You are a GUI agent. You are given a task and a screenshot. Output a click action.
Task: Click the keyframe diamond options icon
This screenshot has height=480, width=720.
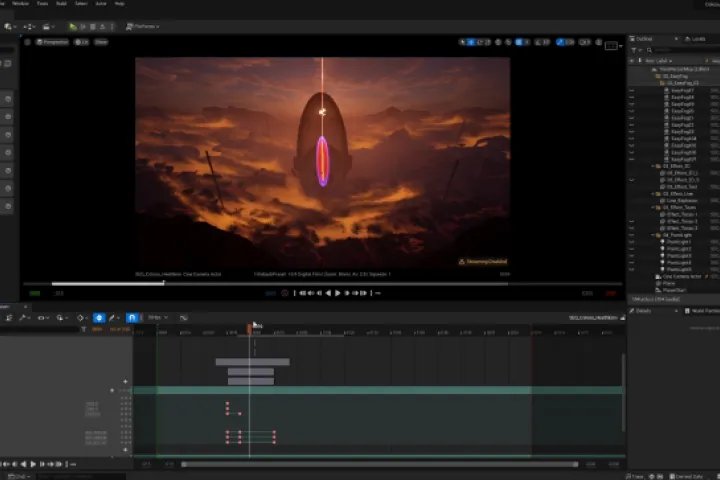(x=80, y=317)
